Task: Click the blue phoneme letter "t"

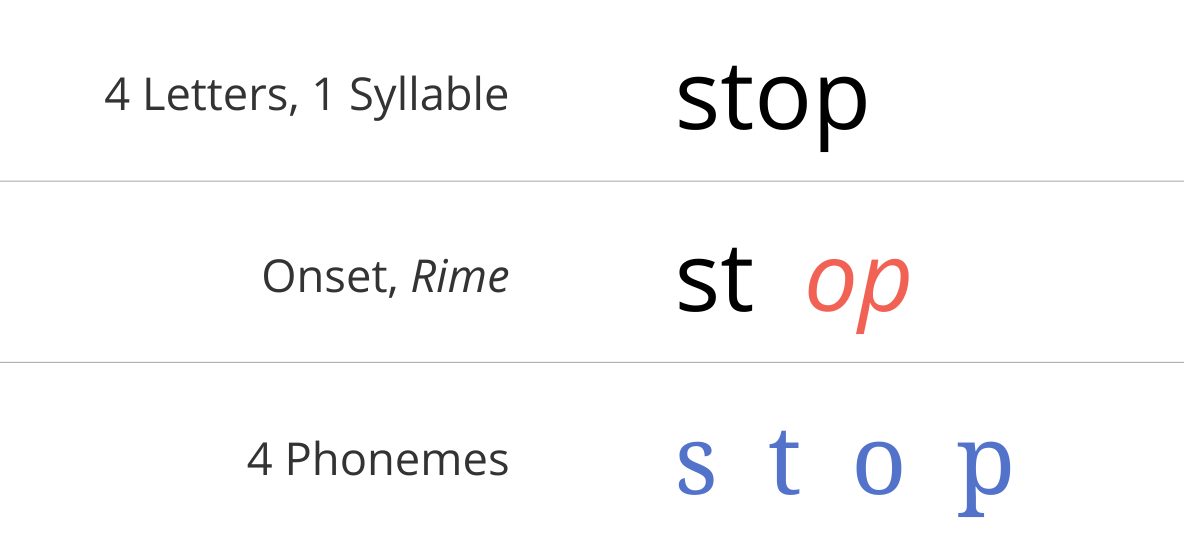Action: (x=785, y=461)
